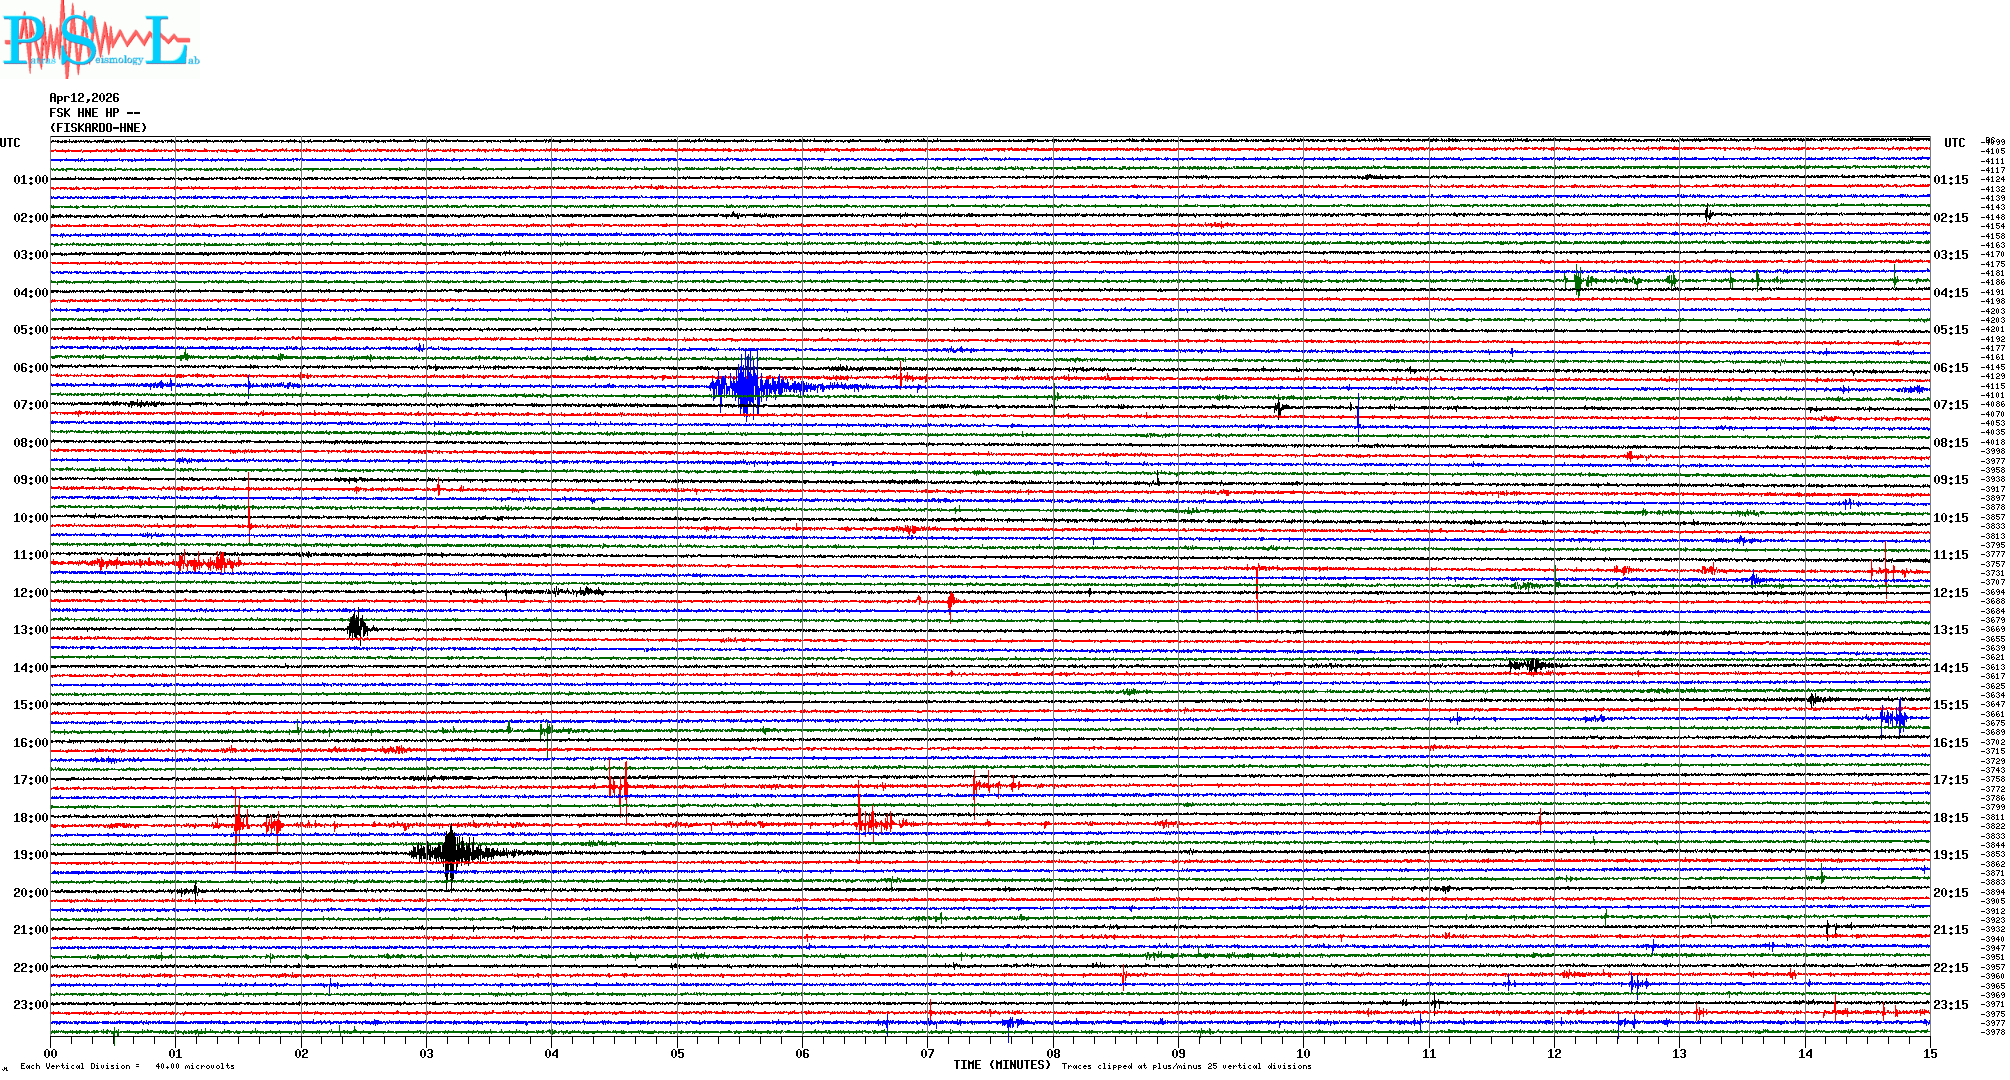Click the 23:15 label on right axis
The image size is (2010, 1080).
click(1950, 1005)
